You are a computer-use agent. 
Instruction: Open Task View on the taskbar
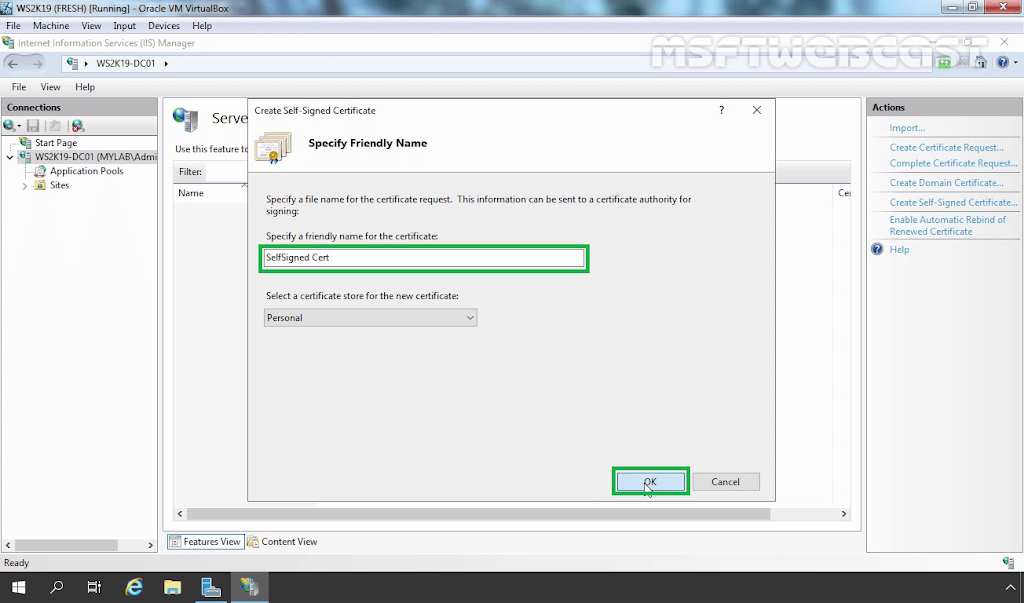95,587
